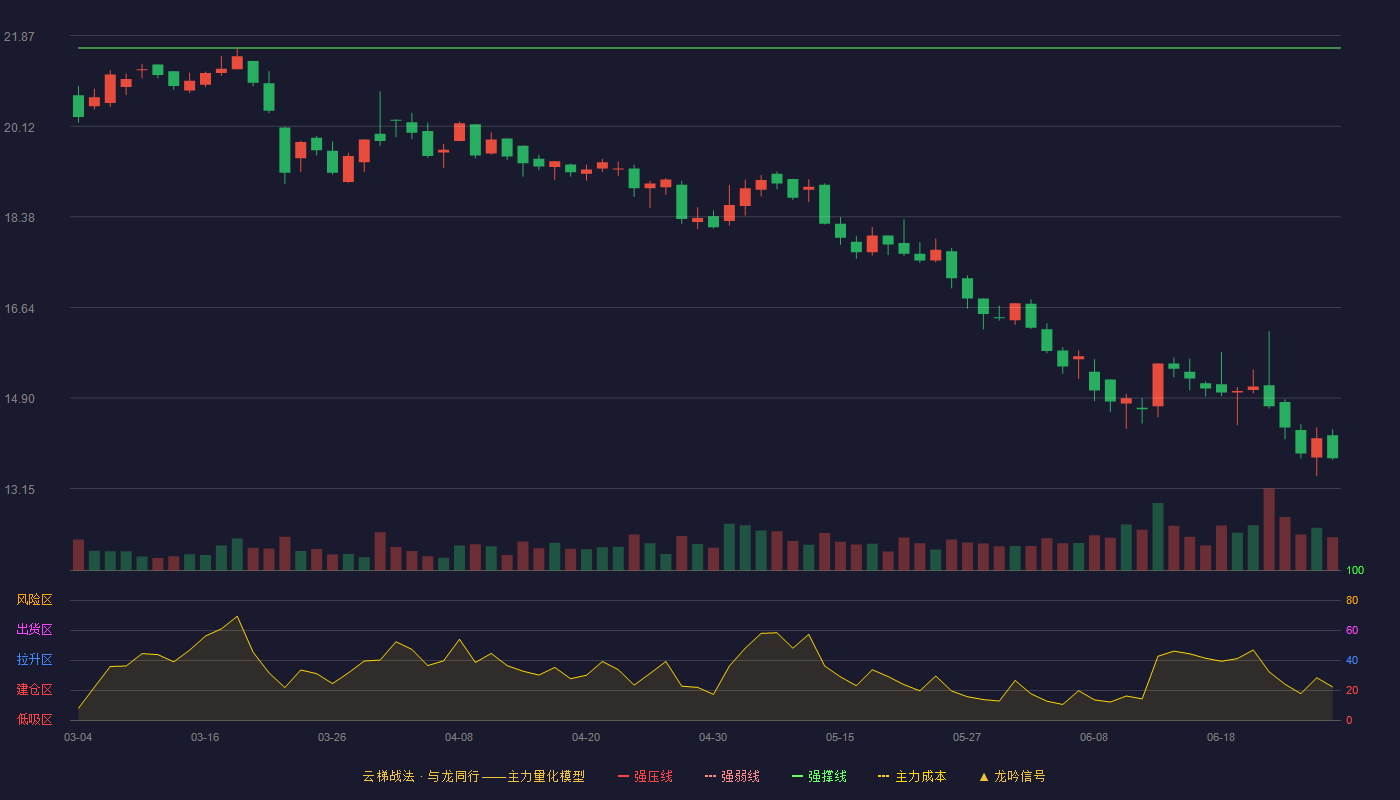Click the 05-27 date label
Viewport: 1400px width, 800px height.
(967, 737)
